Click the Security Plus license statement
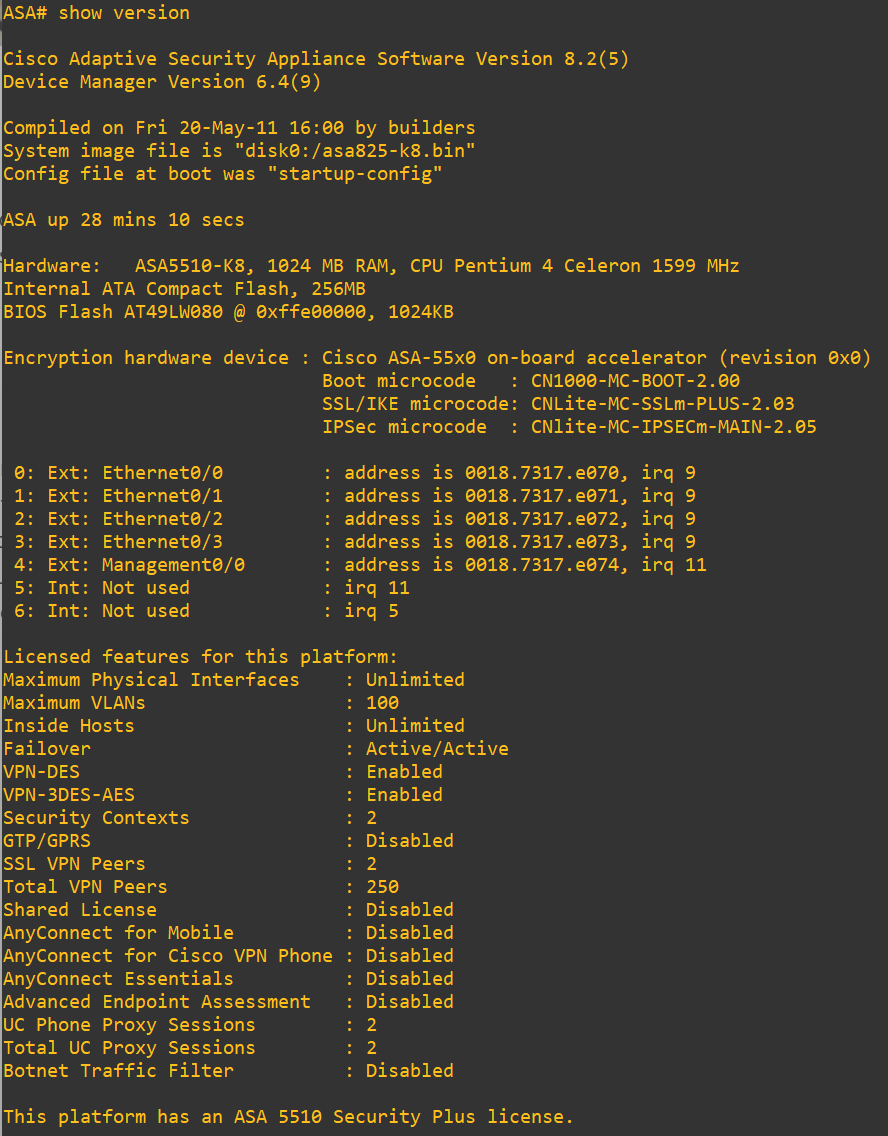 pos(288,1117)
